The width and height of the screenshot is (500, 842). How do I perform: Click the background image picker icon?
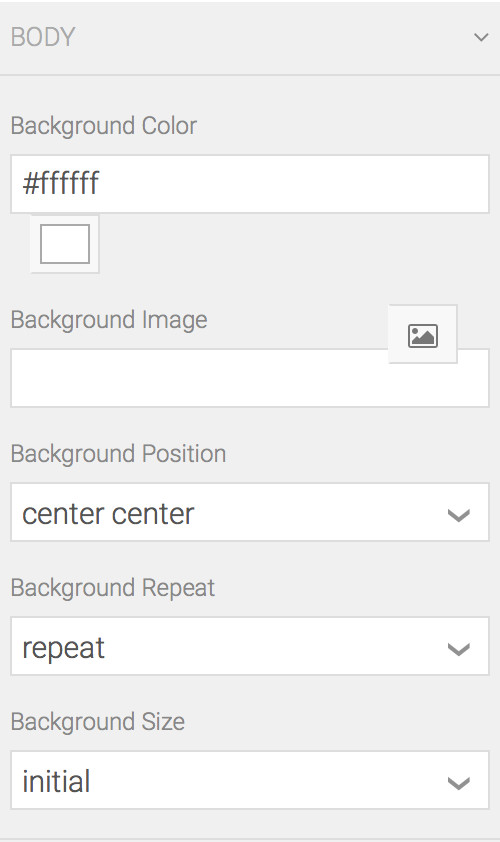coord(423,335)
